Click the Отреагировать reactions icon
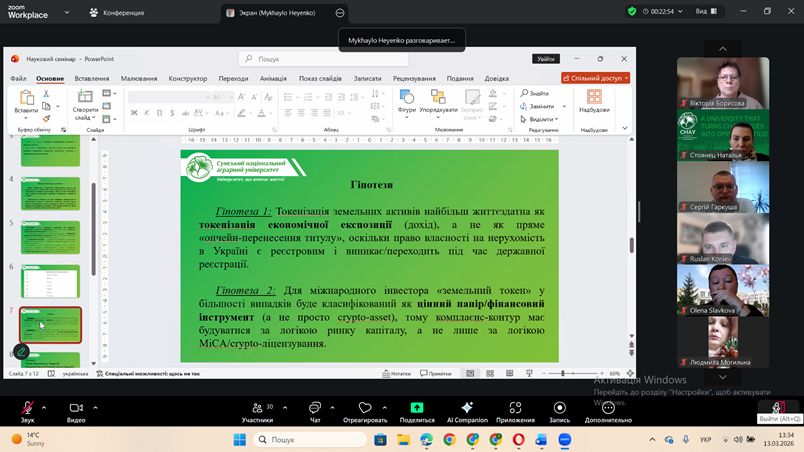 [364, 408]
